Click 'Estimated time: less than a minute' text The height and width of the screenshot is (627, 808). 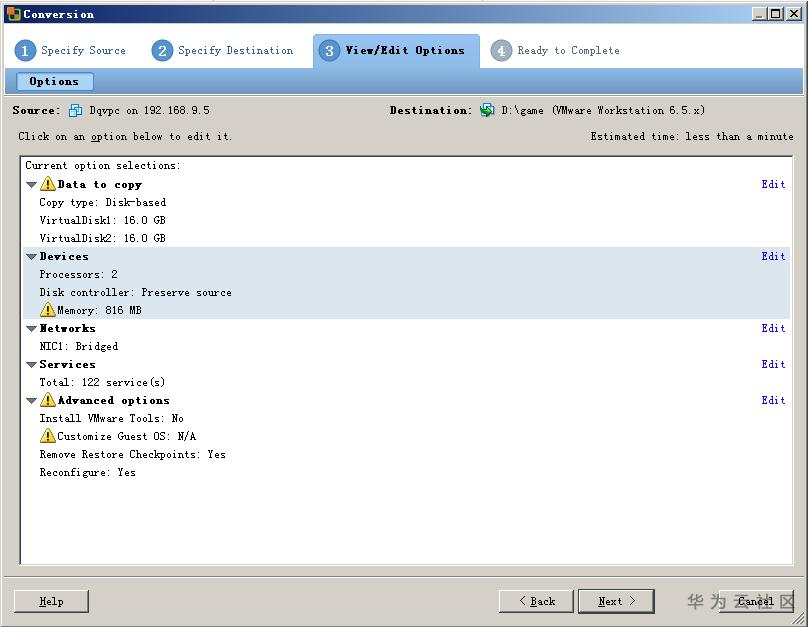(692, 136)
